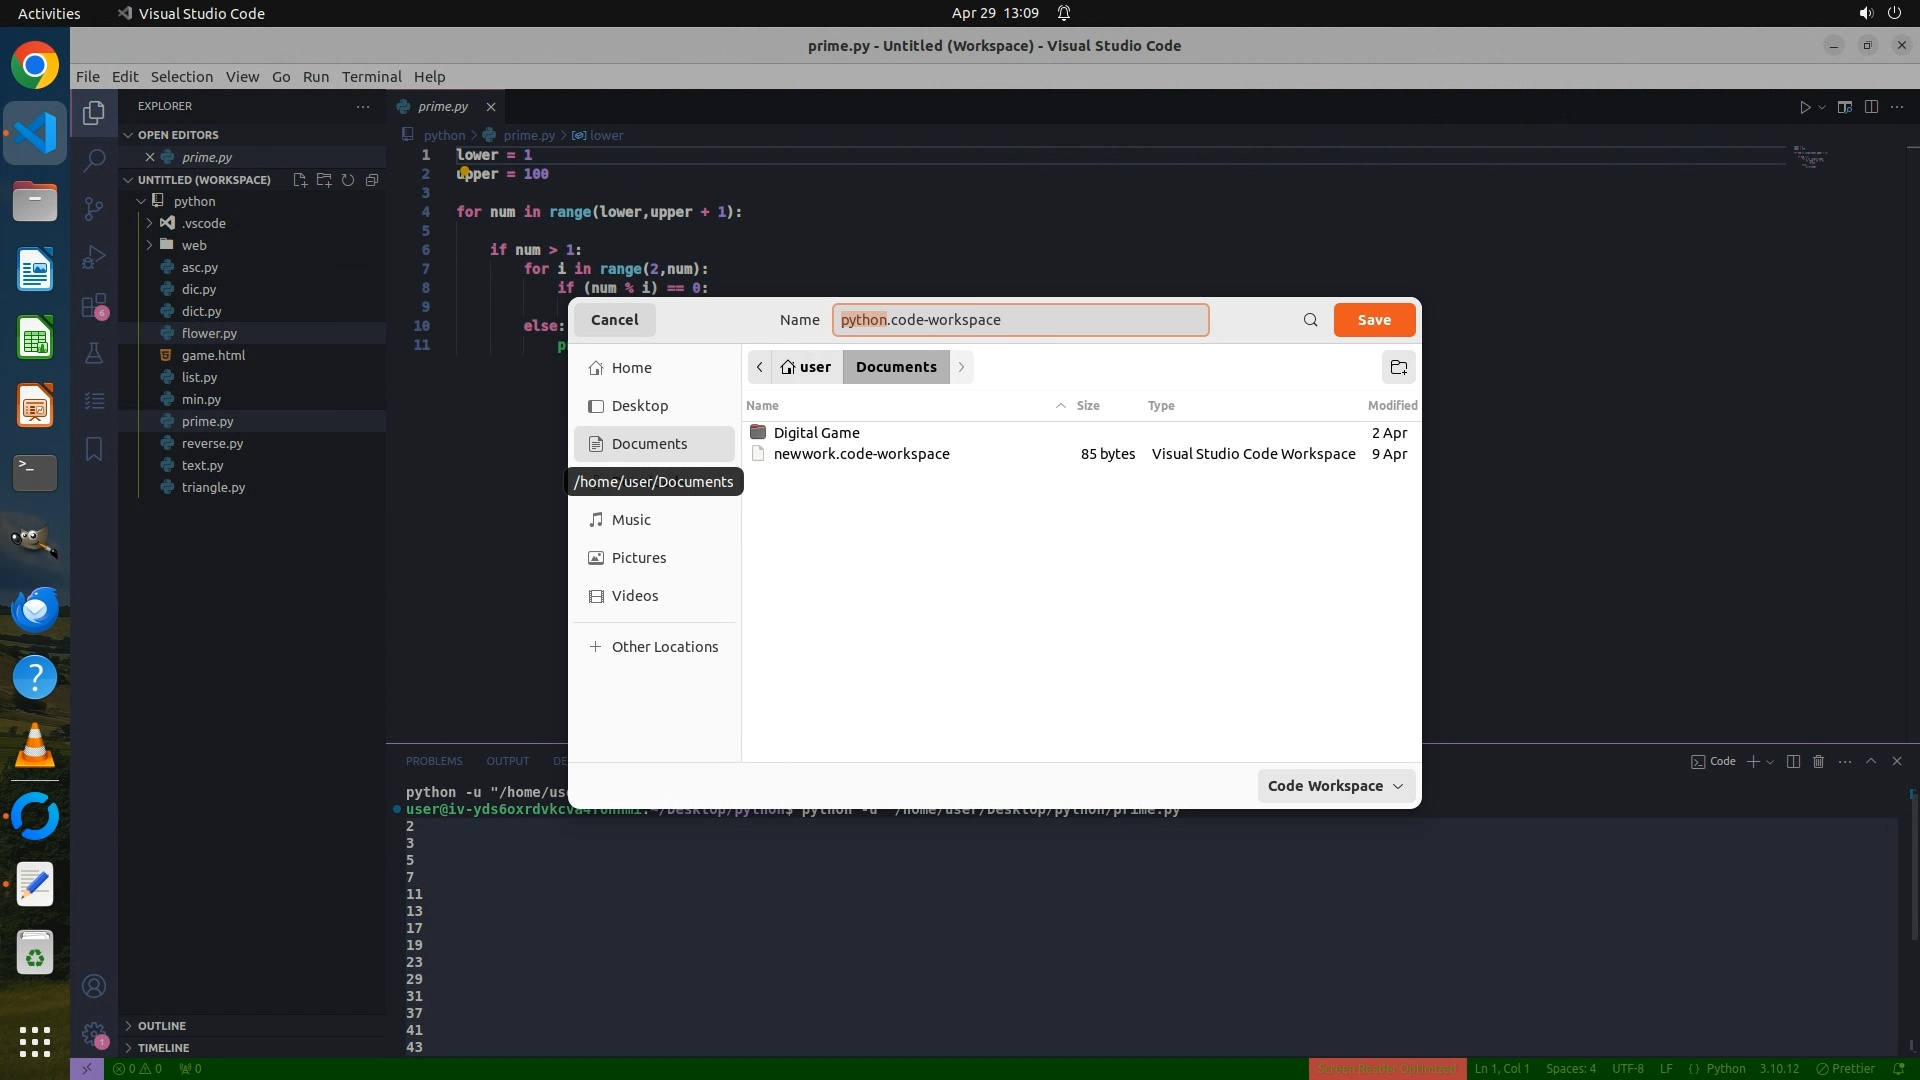This screenshot has height=1080, width=1920.
Task: Click the file Name input field
Action: (x=1020, y=320)
